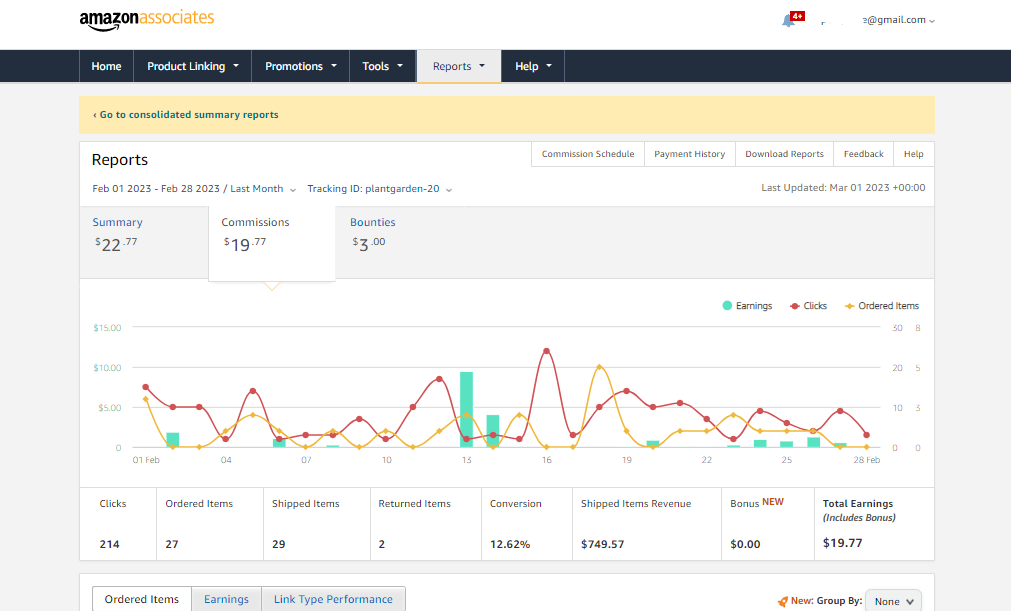Click the red 4+ notification badge
The image size is (1011, 611).
tap(798, 16)
